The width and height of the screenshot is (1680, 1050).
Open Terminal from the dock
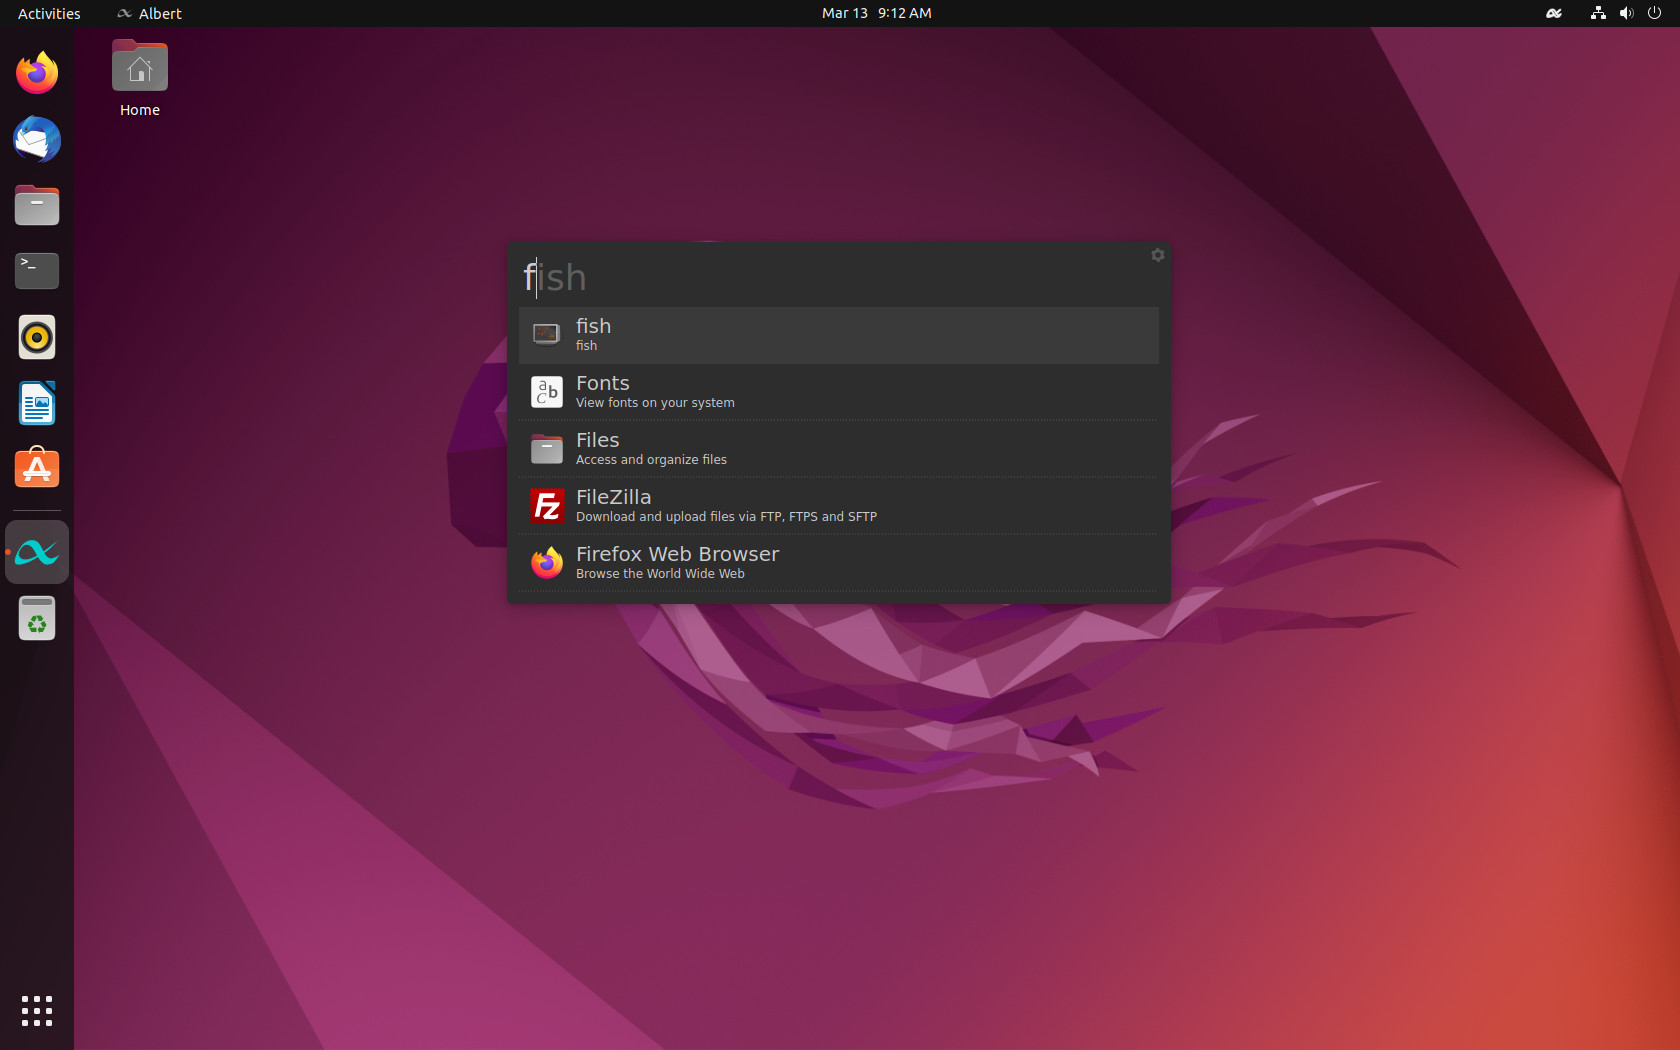point(37,271)
